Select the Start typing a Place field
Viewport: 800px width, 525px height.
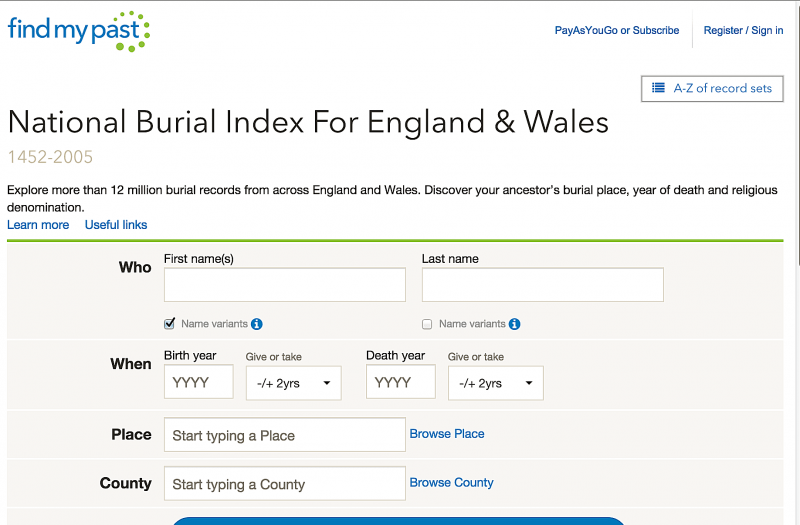pos(285,435)
